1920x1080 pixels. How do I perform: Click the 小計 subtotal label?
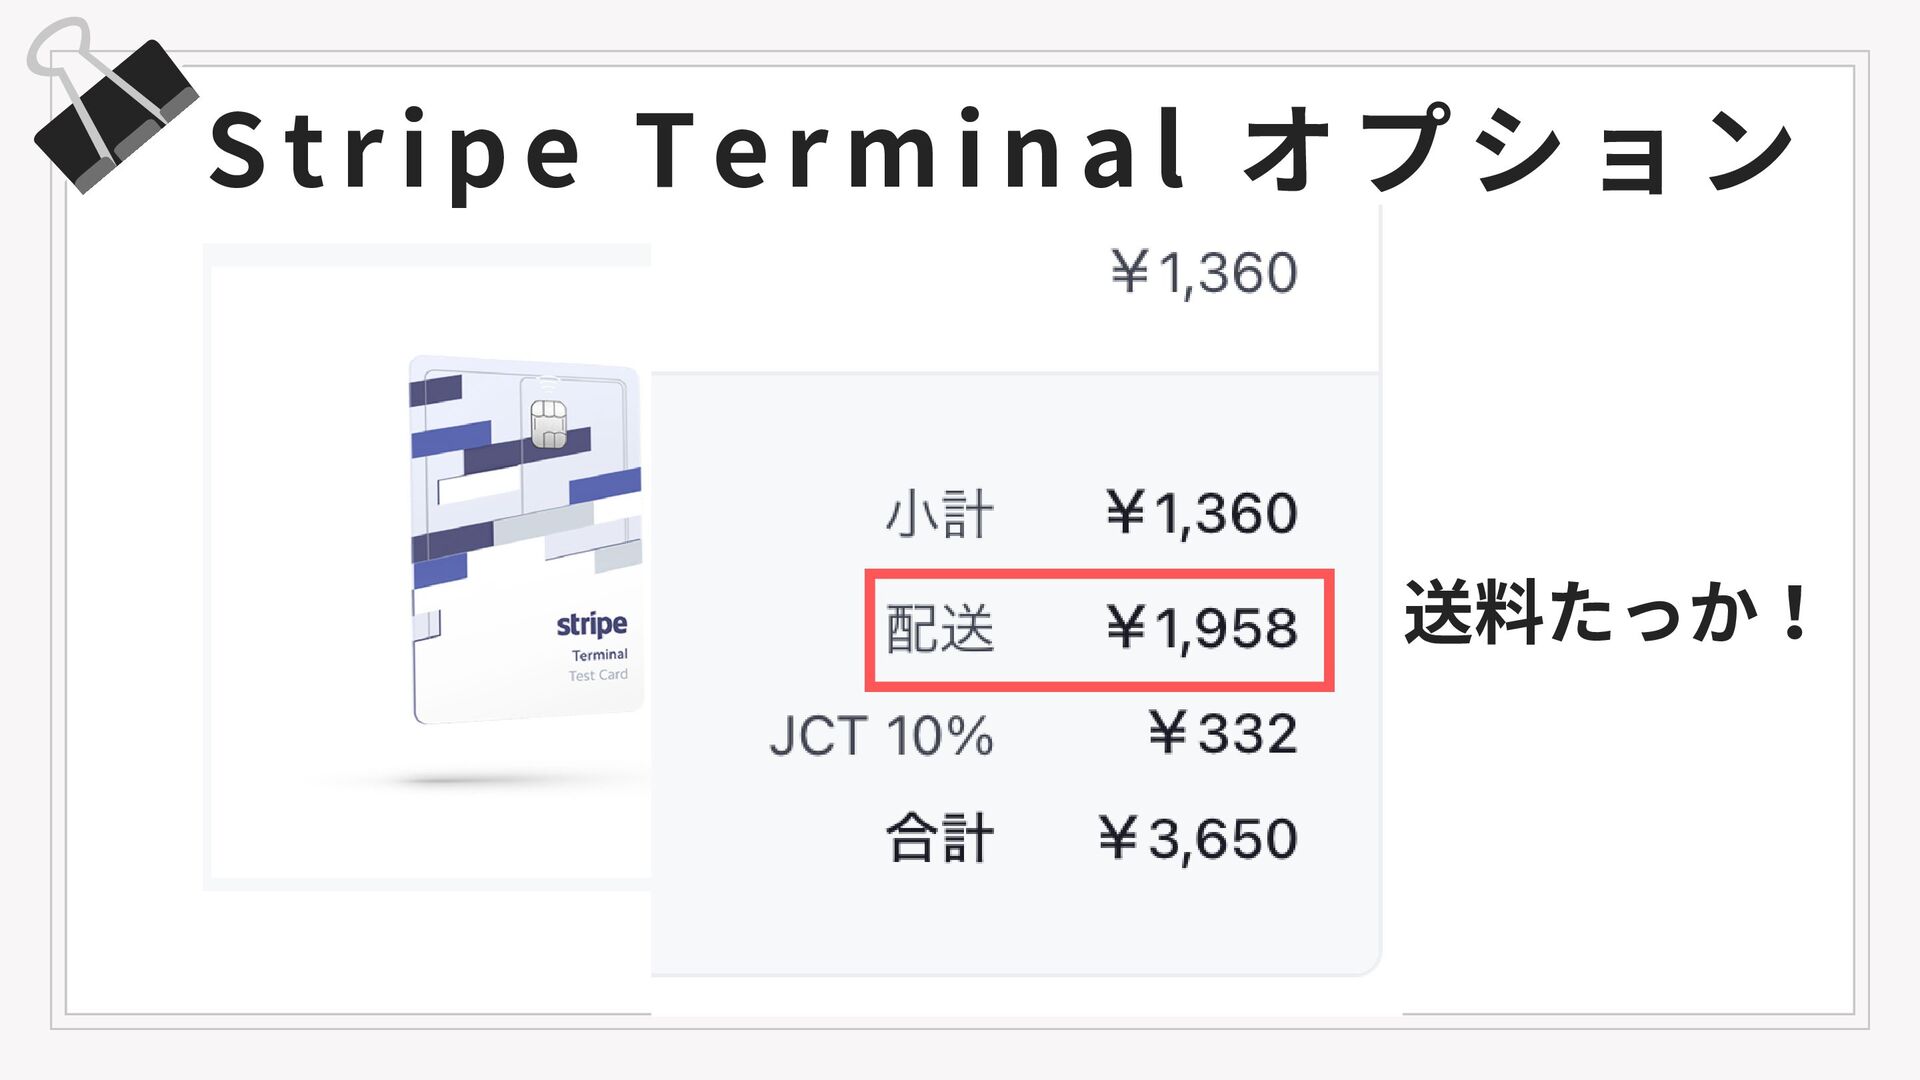pyautogui.click(x=939, y=515)
